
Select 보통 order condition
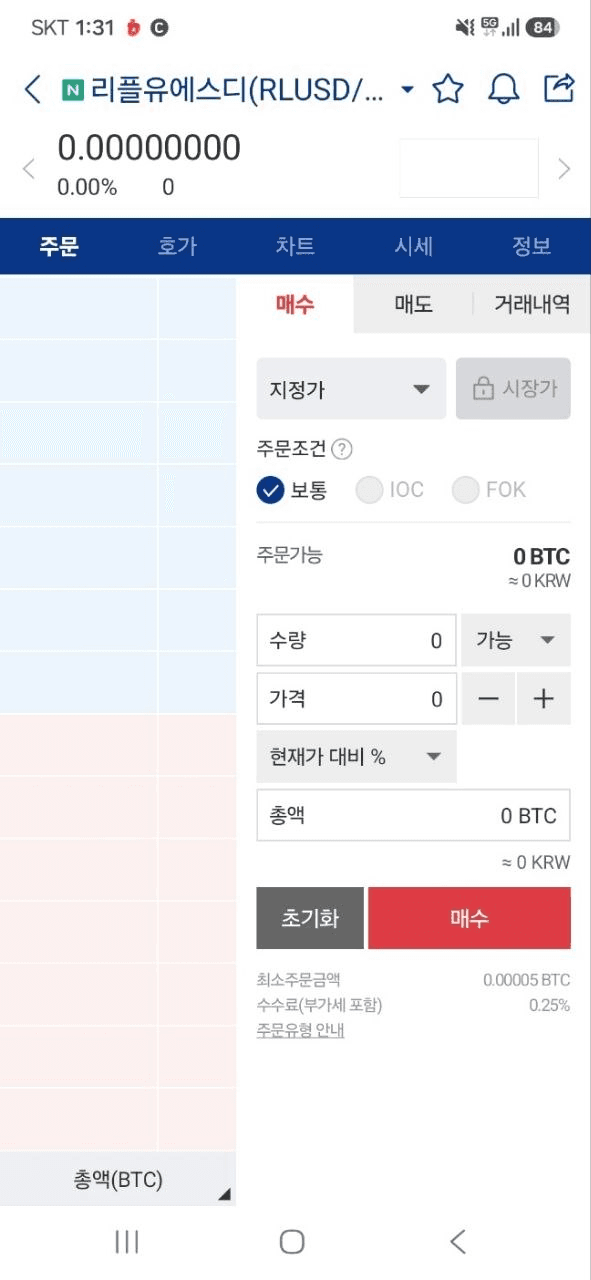click(292, 490)
